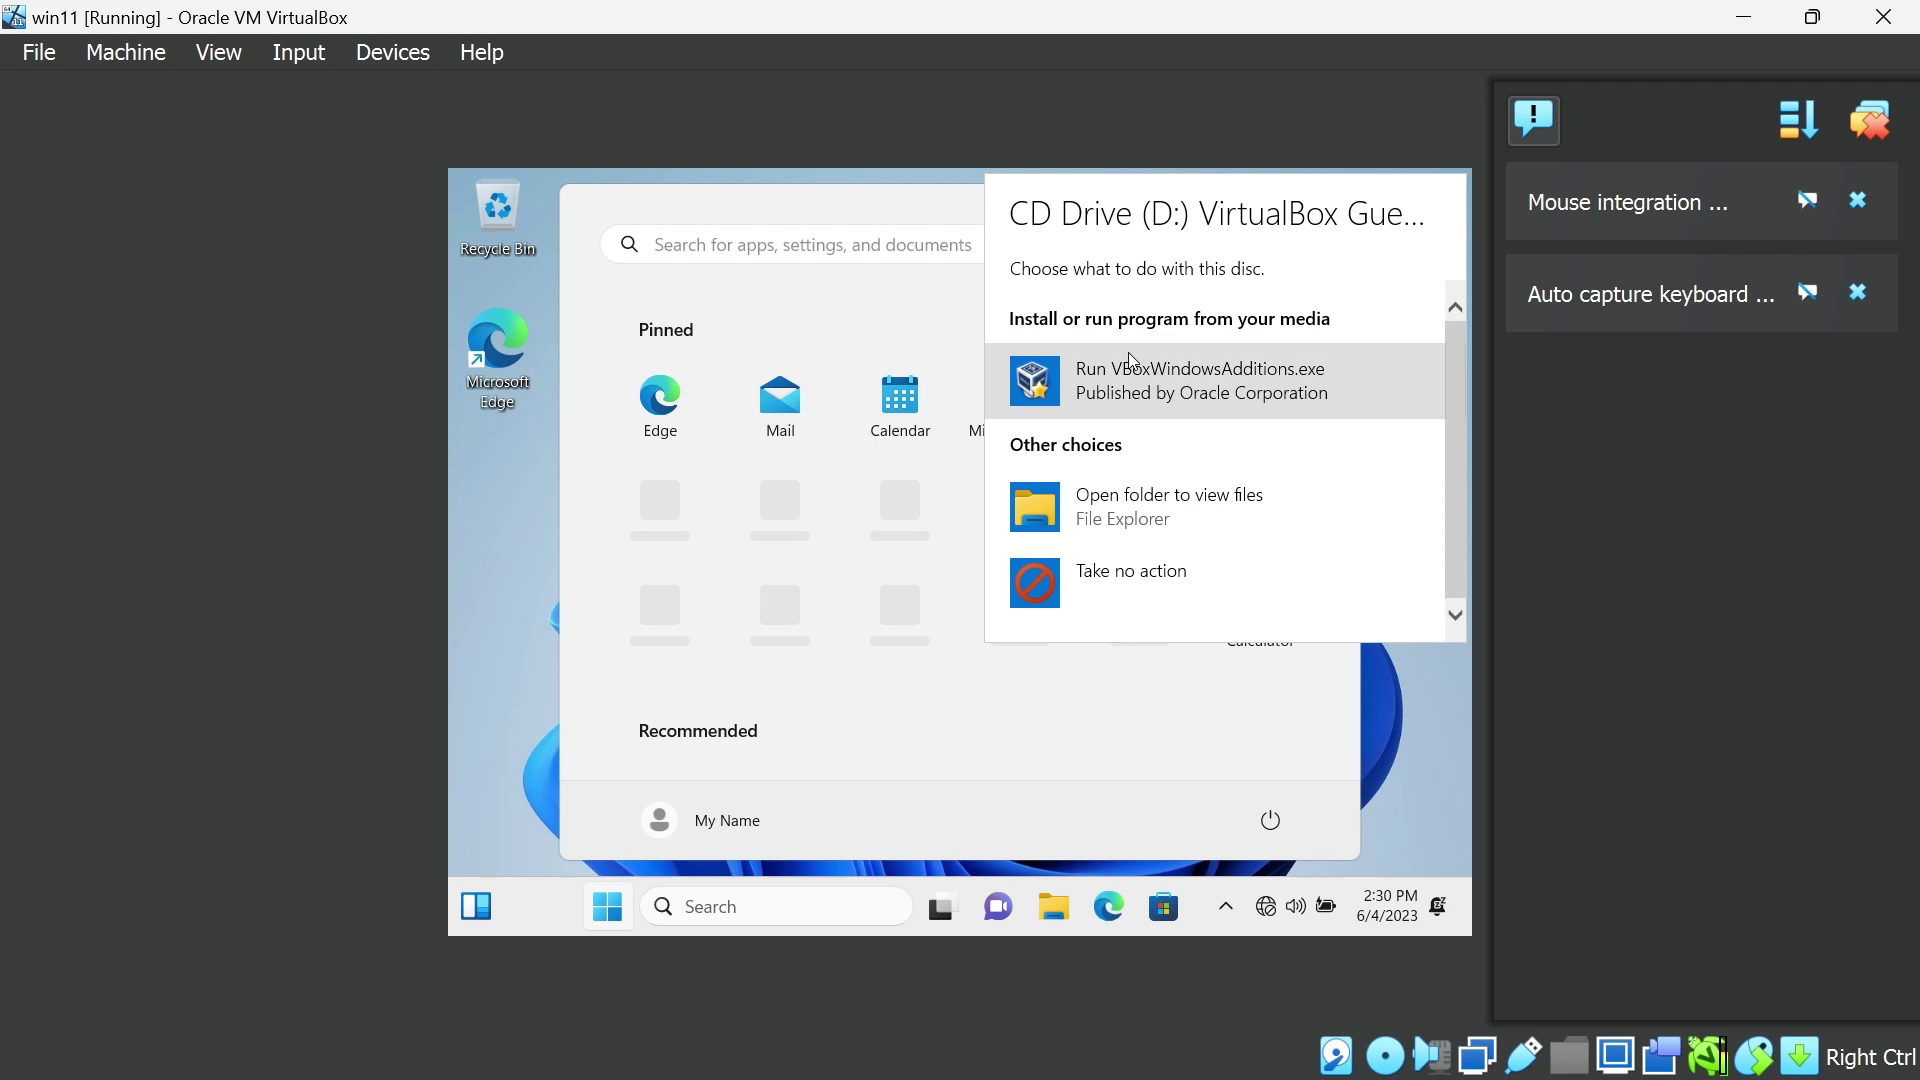Delete all finished notifications icon
This screenshot has height=1080, width=1920.
coord(1869,120)
